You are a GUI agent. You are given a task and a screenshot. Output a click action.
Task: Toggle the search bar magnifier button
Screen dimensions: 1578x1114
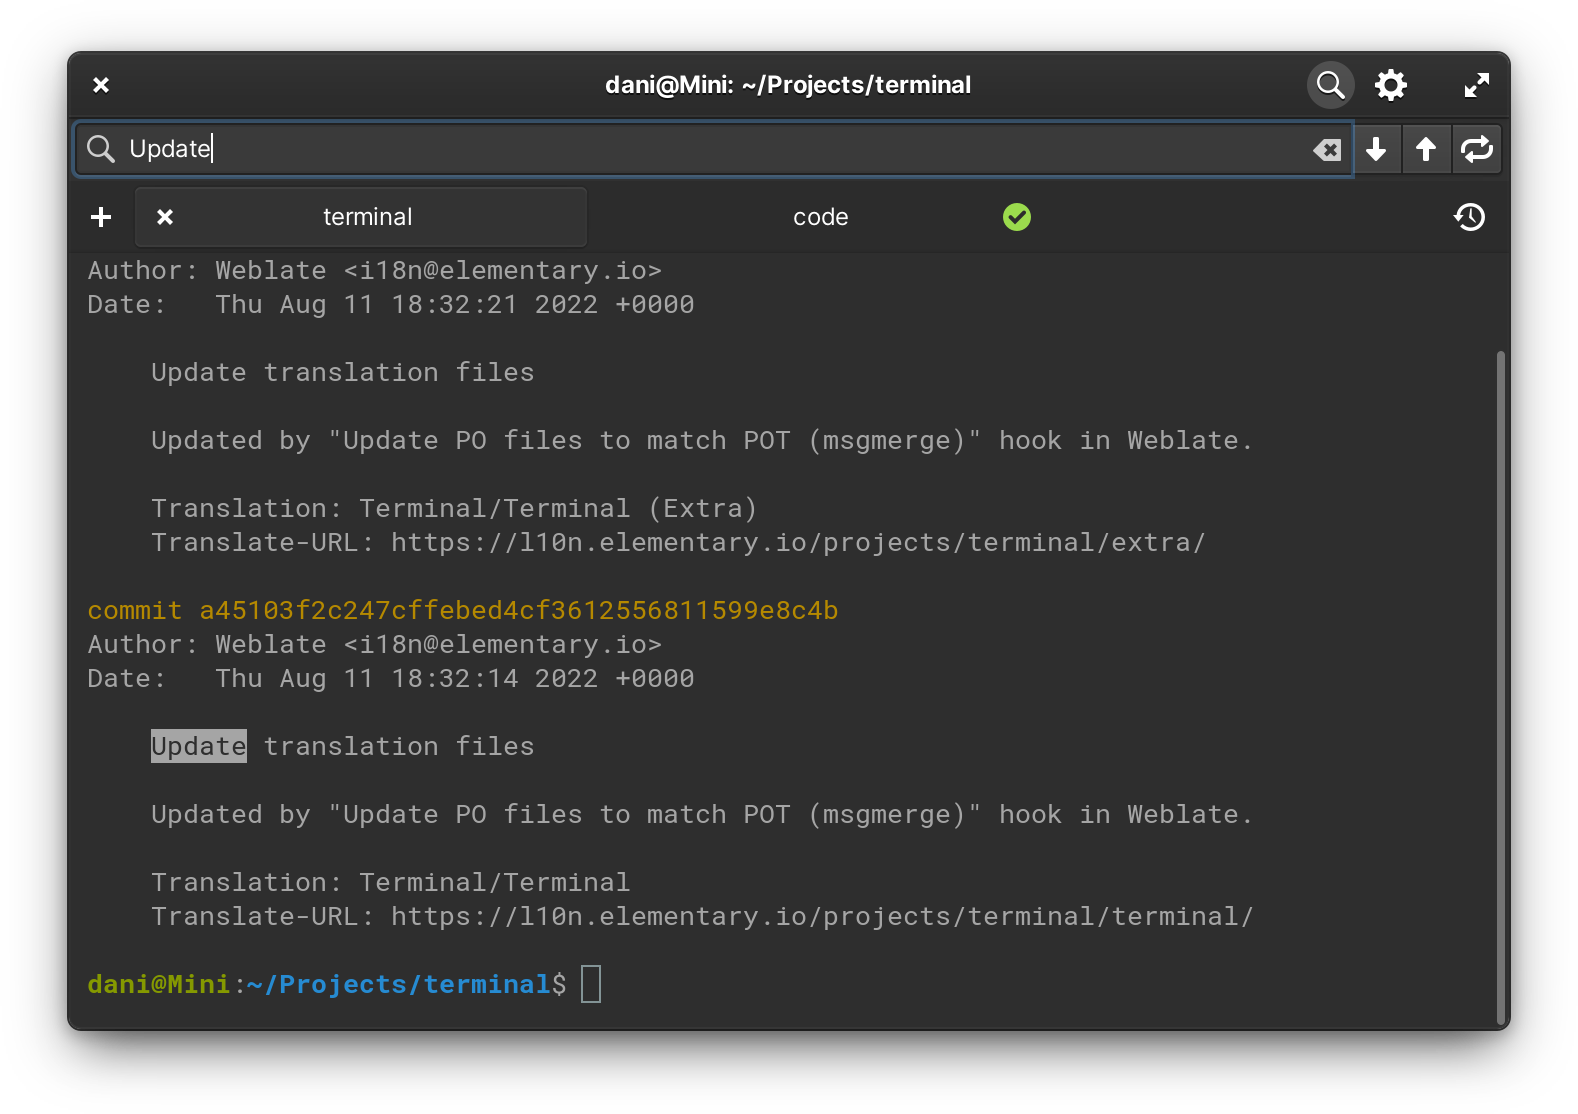coord(1330,85)
